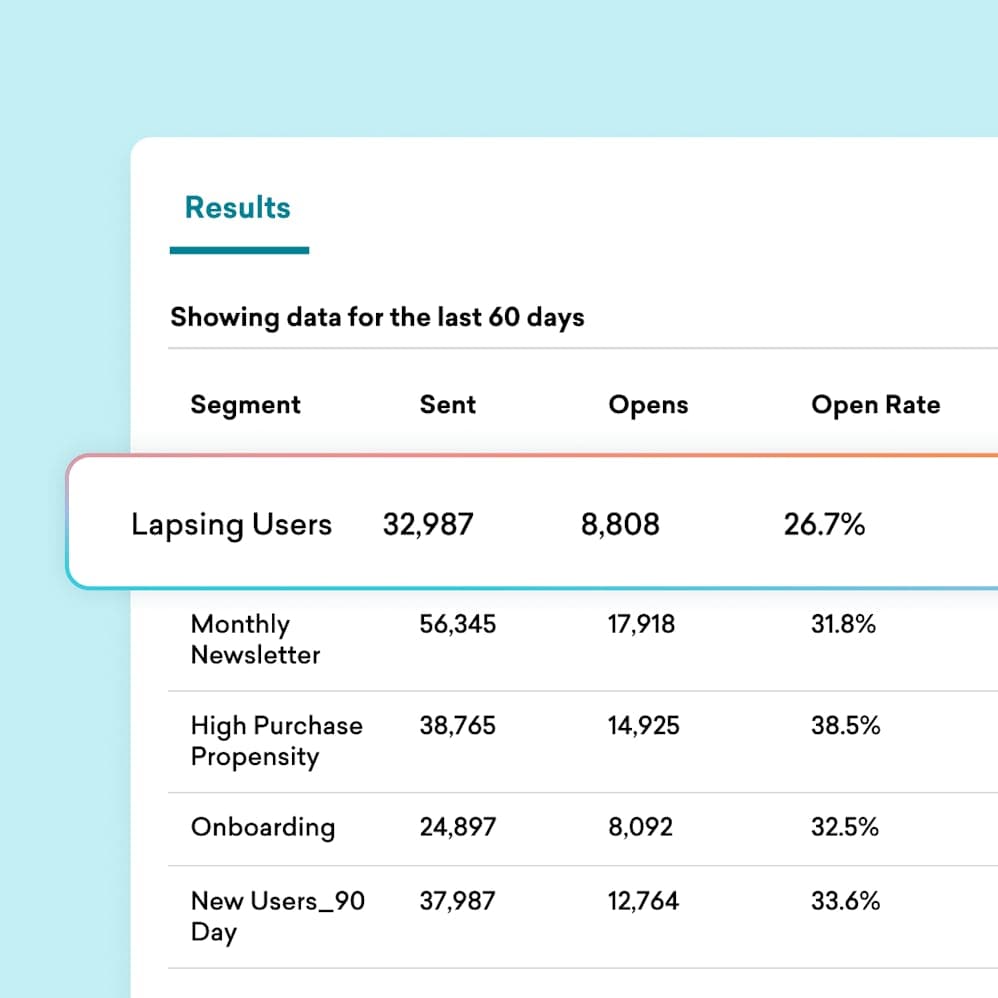This screenshot has height=998, width=998.
Task: Sort table by the Open Rate column
Action: click(875, 404)
